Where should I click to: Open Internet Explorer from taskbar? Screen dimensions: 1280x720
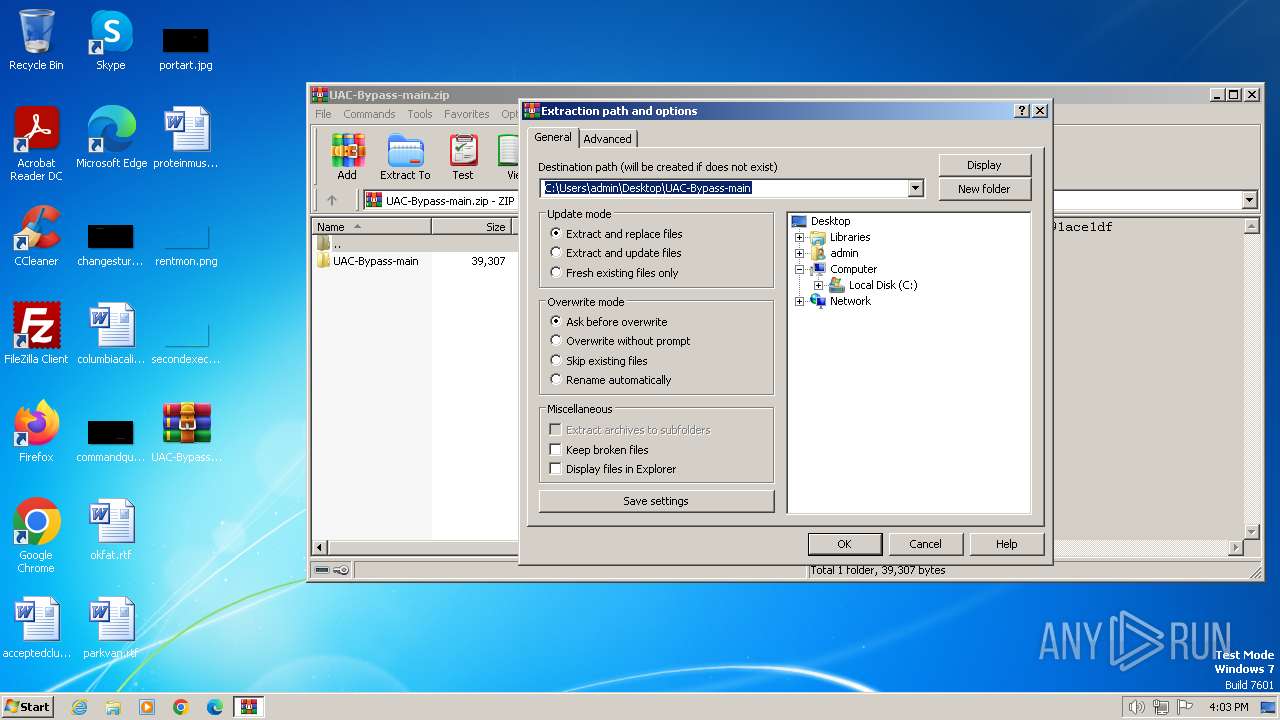pyautogui.click(x=79, y=707)
